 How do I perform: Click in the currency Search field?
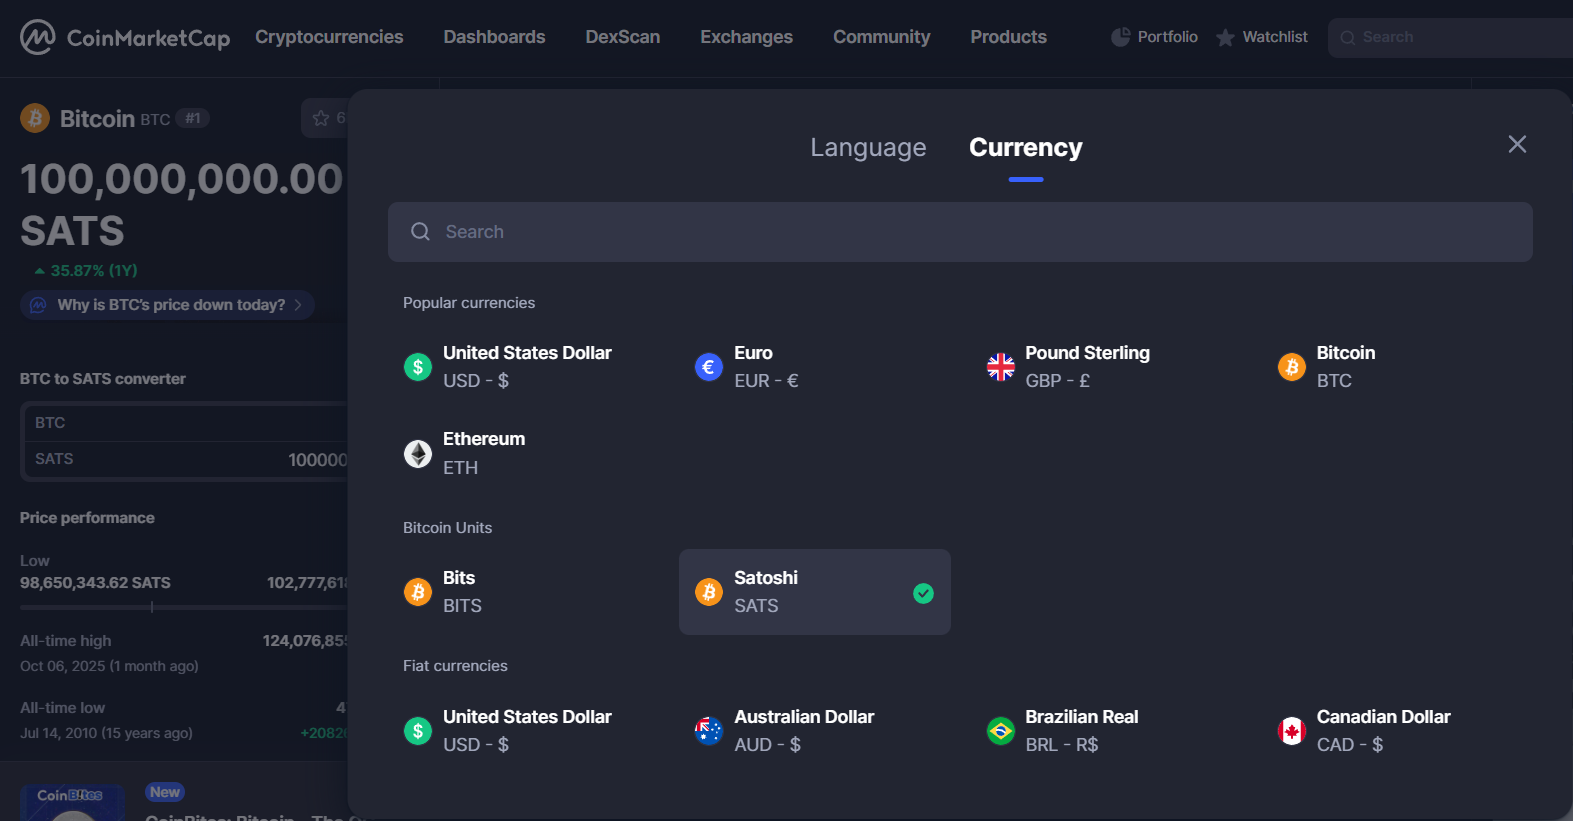960,232
